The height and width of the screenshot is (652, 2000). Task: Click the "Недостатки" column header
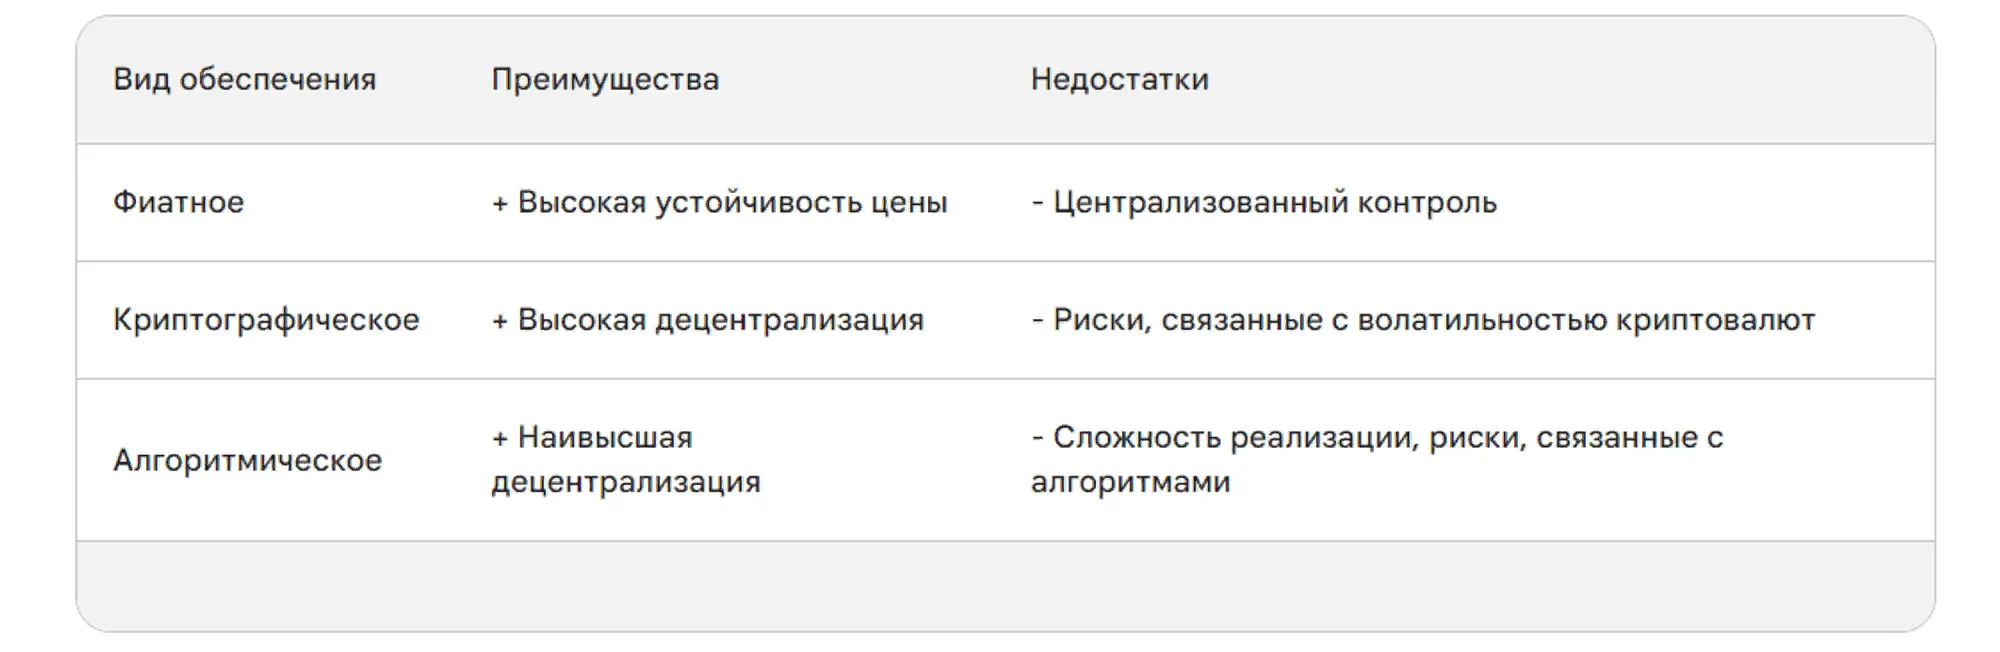[1119, 80]
